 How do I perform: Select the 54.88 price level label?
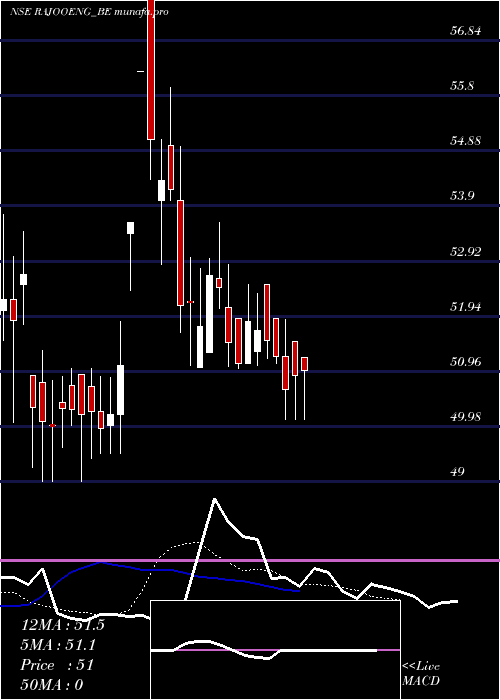click(466, 141)
